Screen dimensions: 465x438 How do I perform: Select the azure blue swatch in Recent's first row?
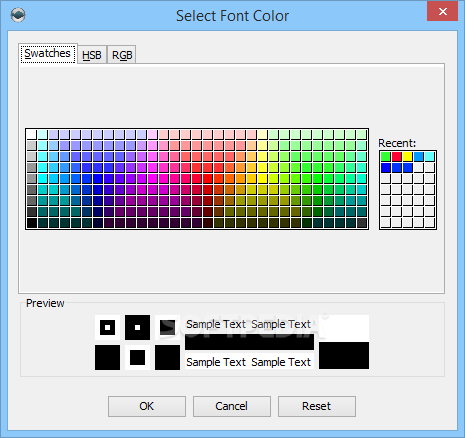pos(419,156)
